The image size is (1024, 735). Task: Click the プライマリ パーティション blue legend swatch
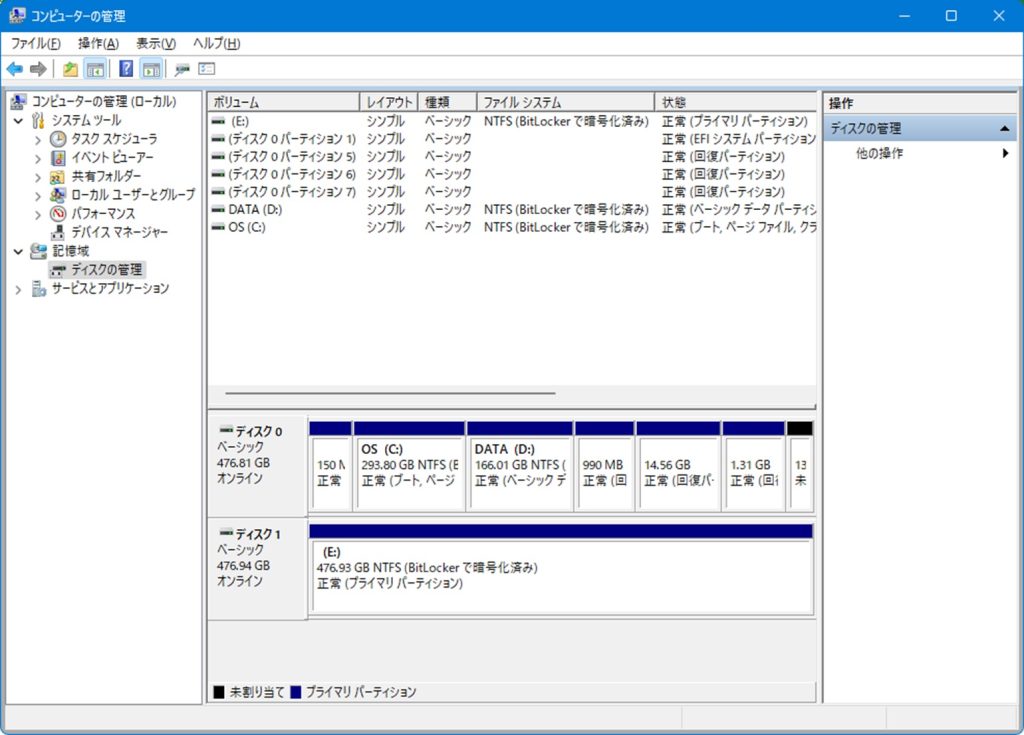296,692
